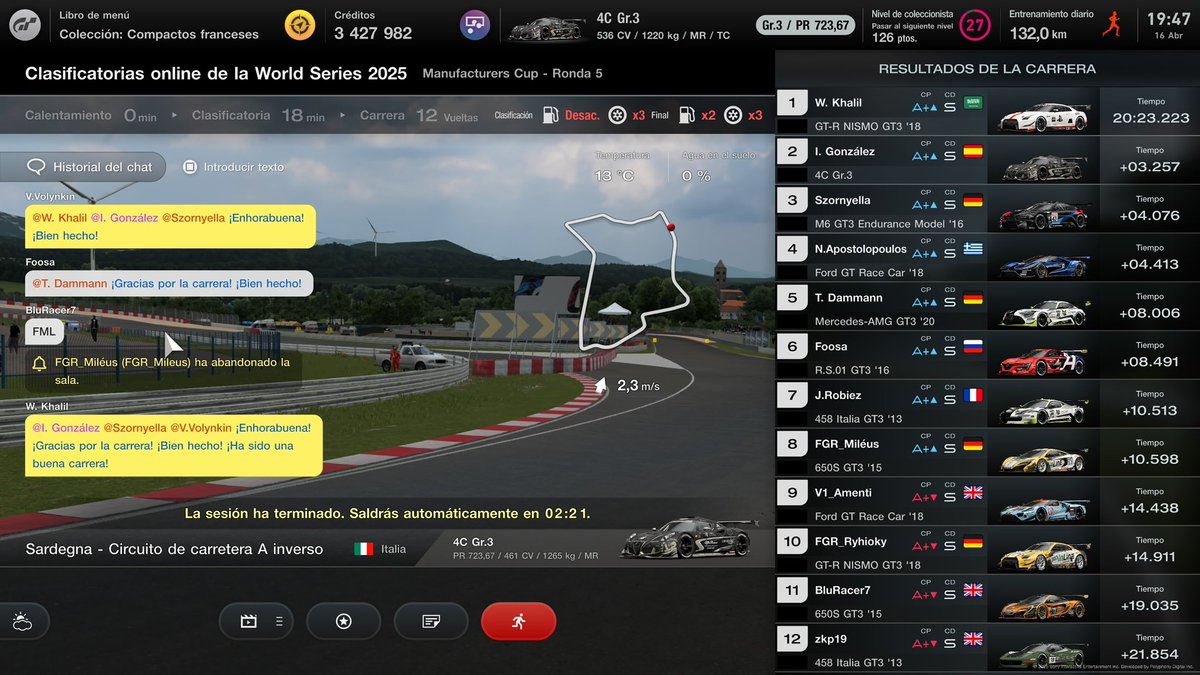Open the purple garage car icon

(475, 25)
